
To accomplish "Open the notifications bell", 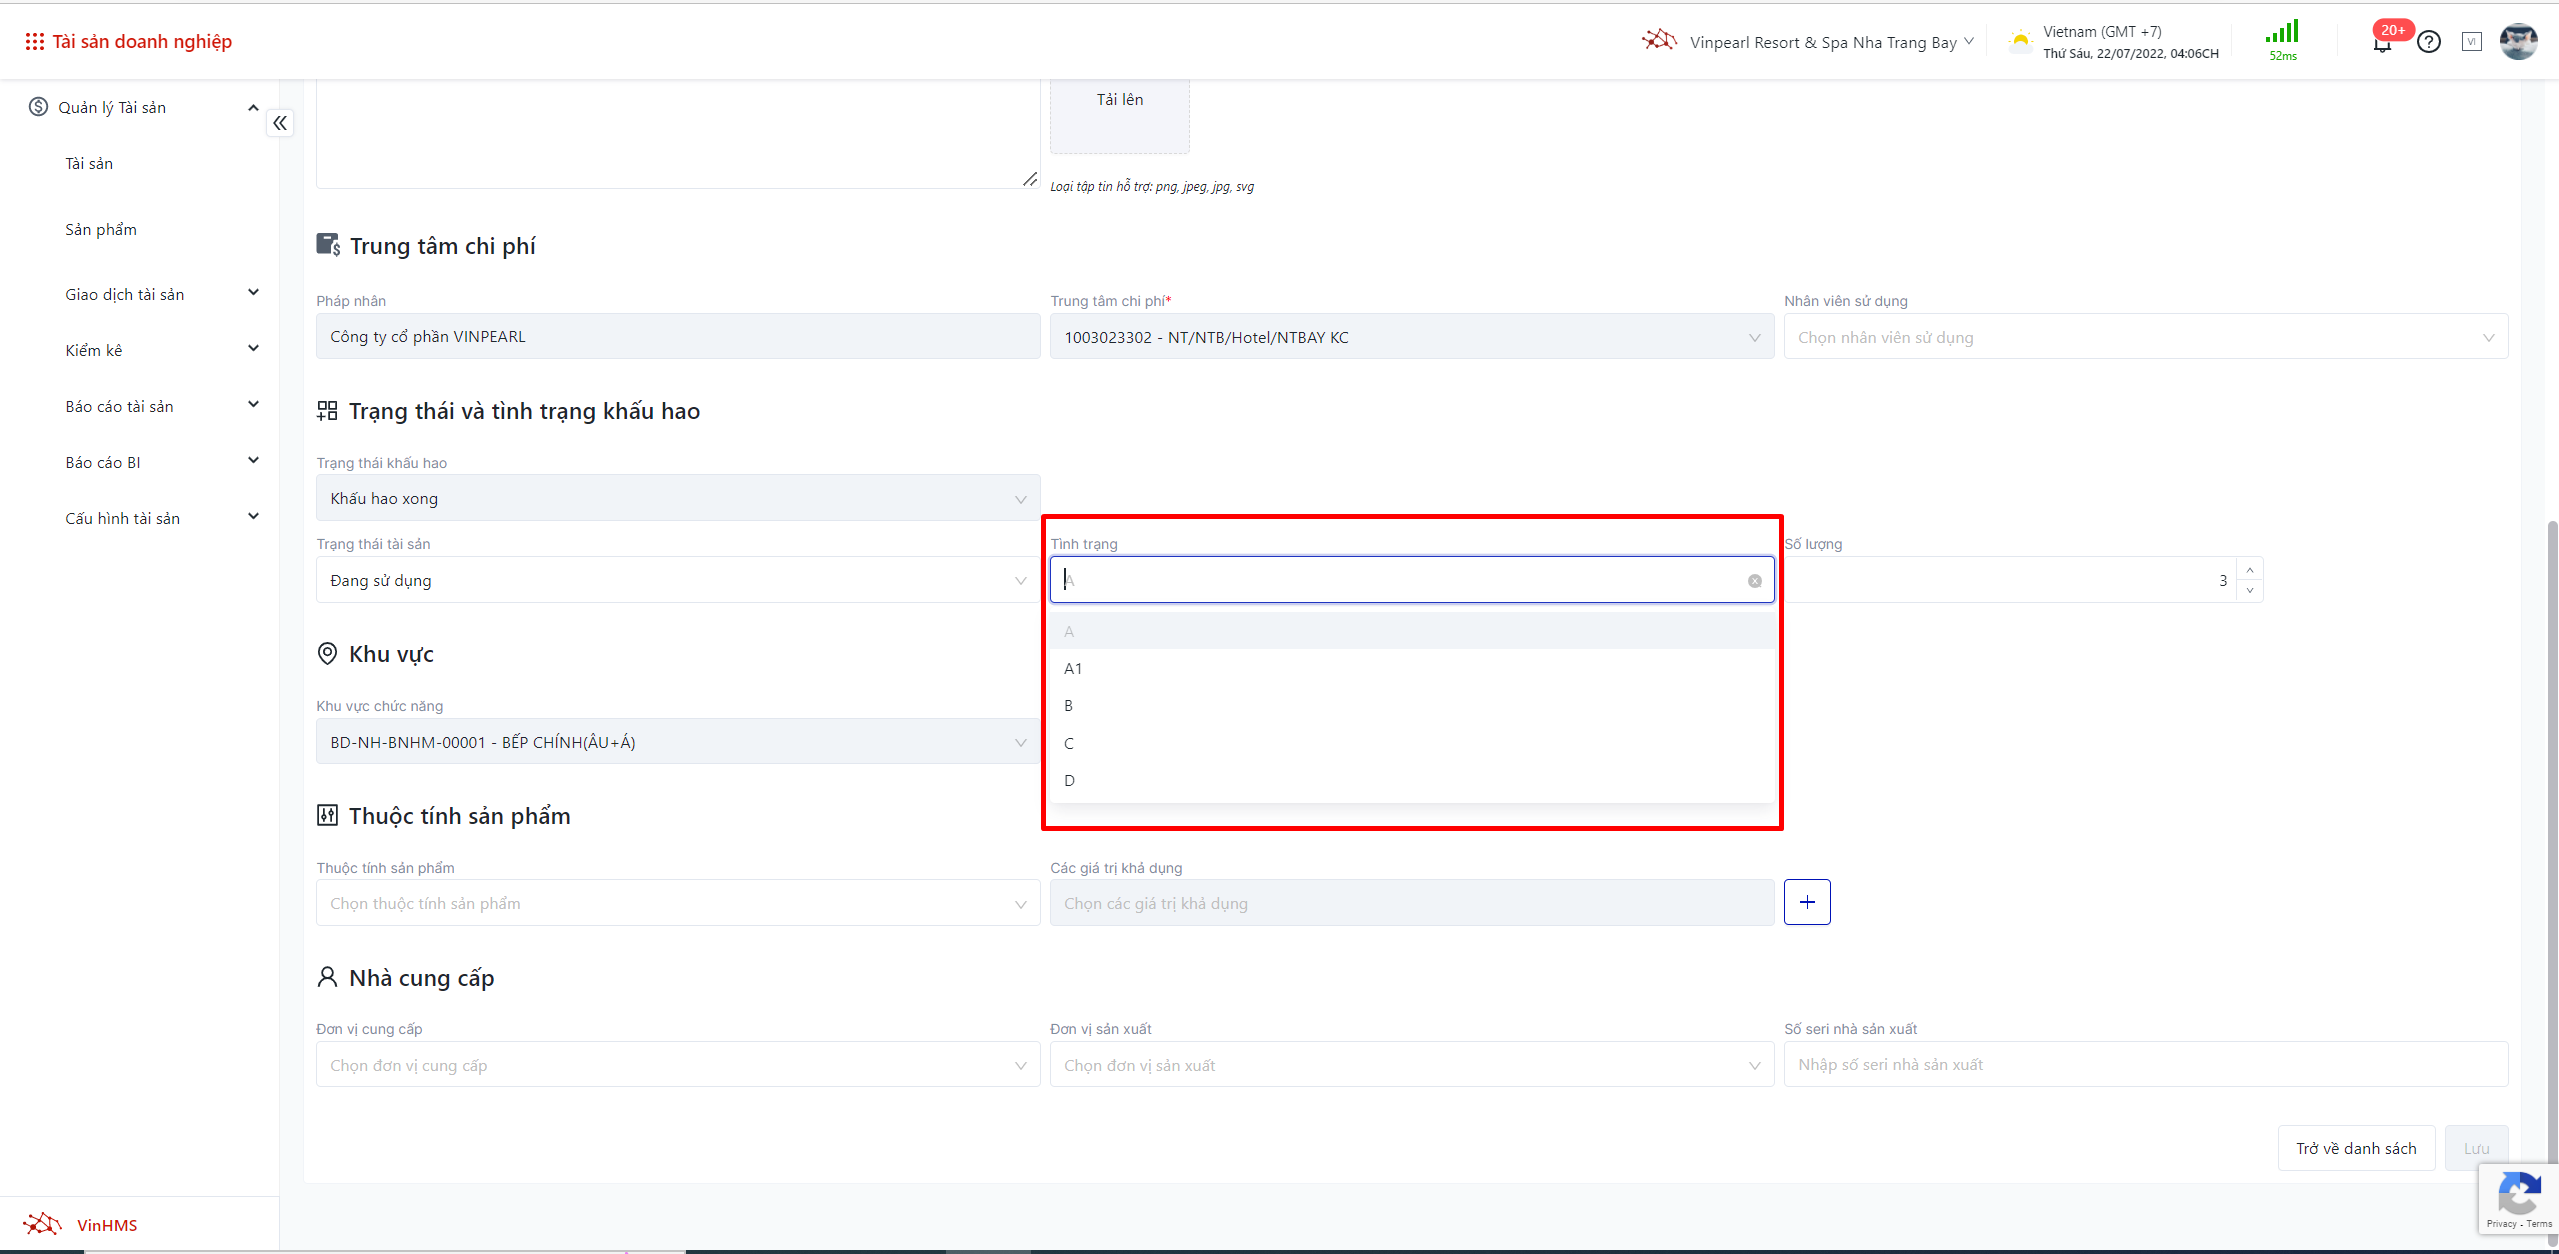I will point(2382,45).
